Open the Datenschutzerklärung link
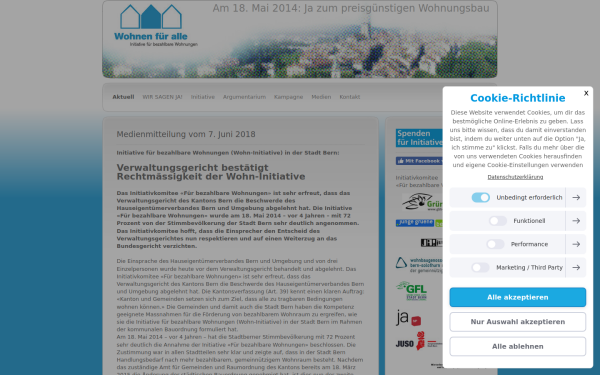 pyautogui.click(x=515, y=177)
